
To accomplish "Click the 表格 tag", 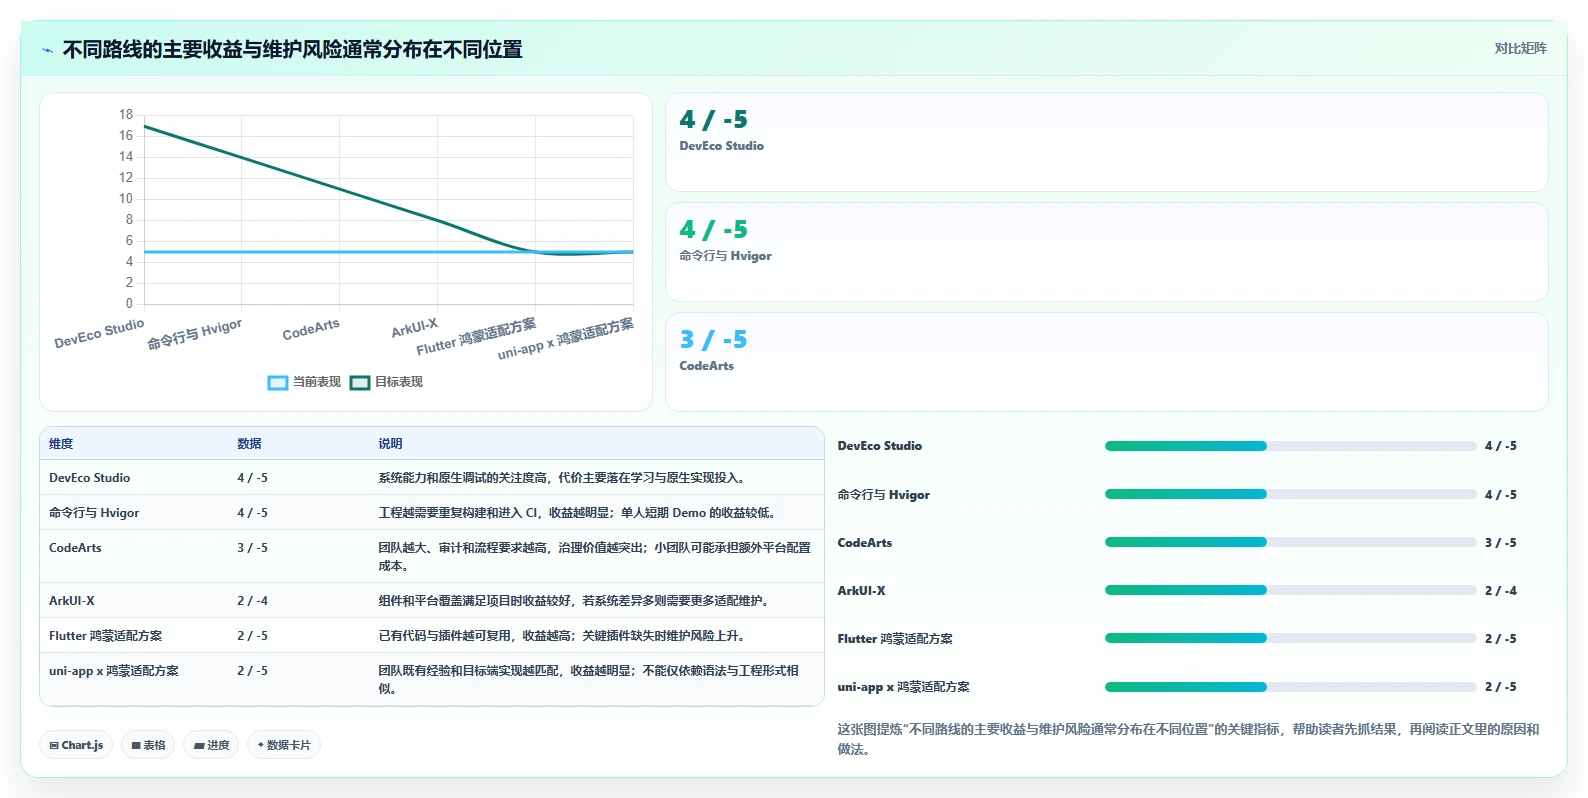I will 148,745.
